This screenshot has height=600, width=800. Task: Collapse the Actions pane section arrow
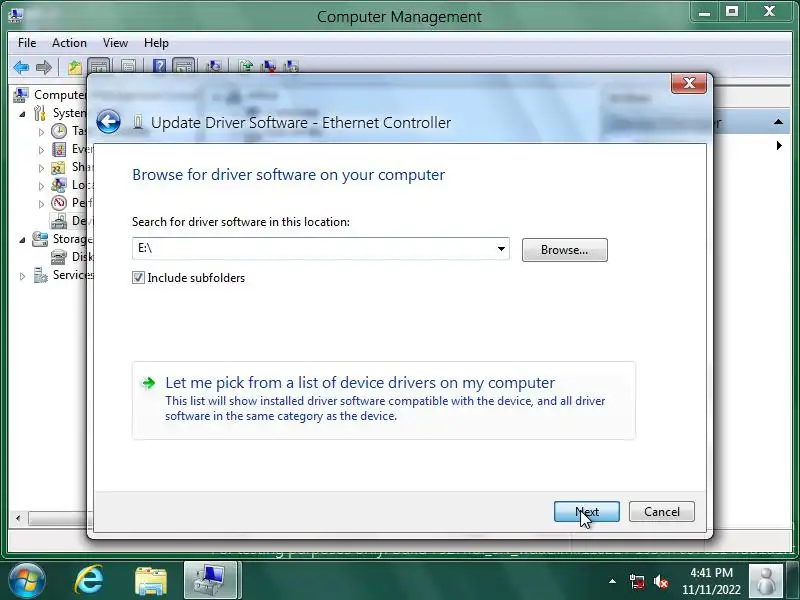(778, 122)
